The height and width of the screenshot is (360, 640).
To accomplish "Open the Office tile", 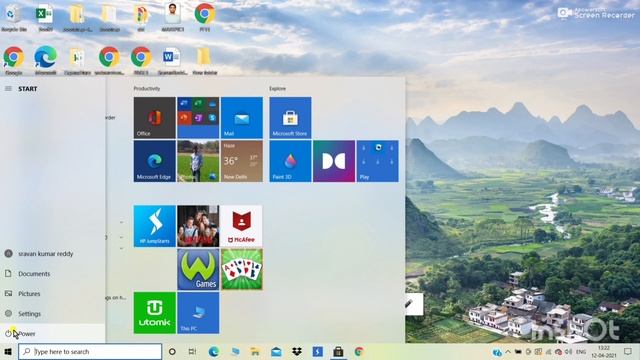I will tap(155, 118).
